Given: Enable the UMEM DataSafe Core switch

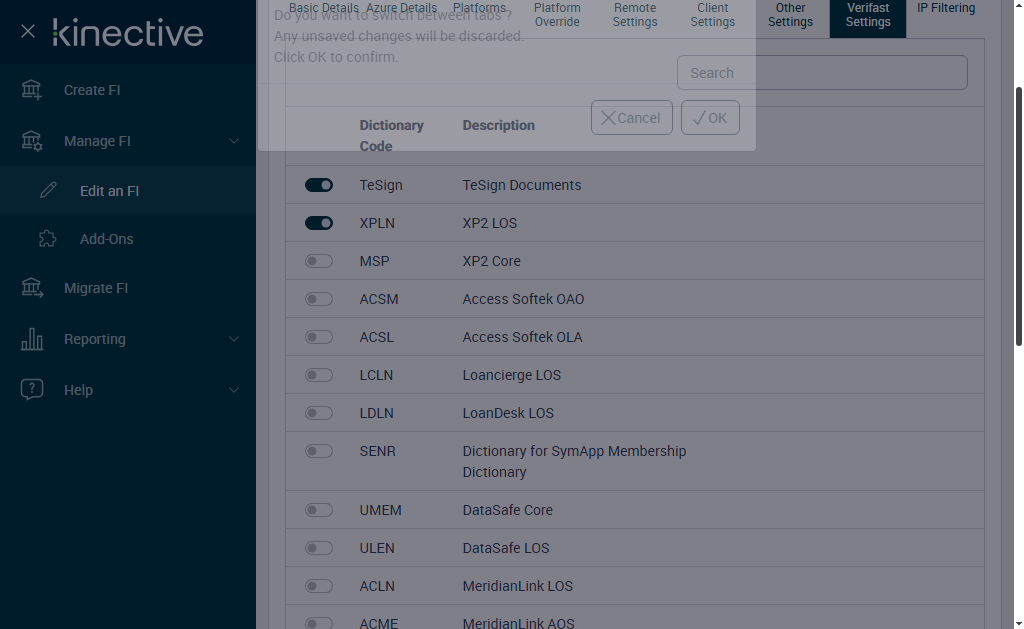Looking at the screenshot, I should pyautogui.click(x=319, y=509).
